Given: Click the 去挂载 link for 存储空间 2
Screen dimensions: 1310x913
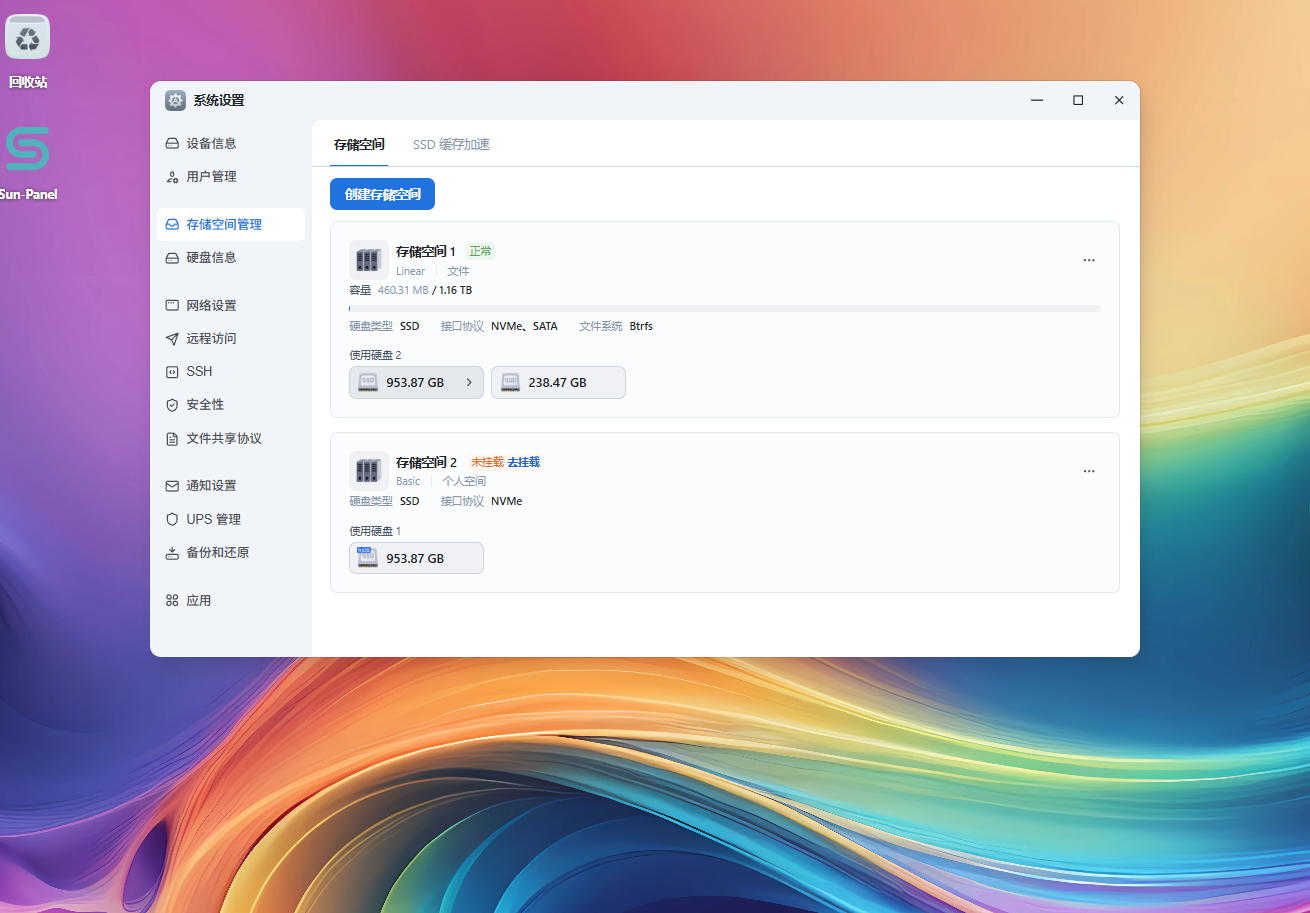Looking at the screenshot, I should pyautogui.click(x=523, y=462).
